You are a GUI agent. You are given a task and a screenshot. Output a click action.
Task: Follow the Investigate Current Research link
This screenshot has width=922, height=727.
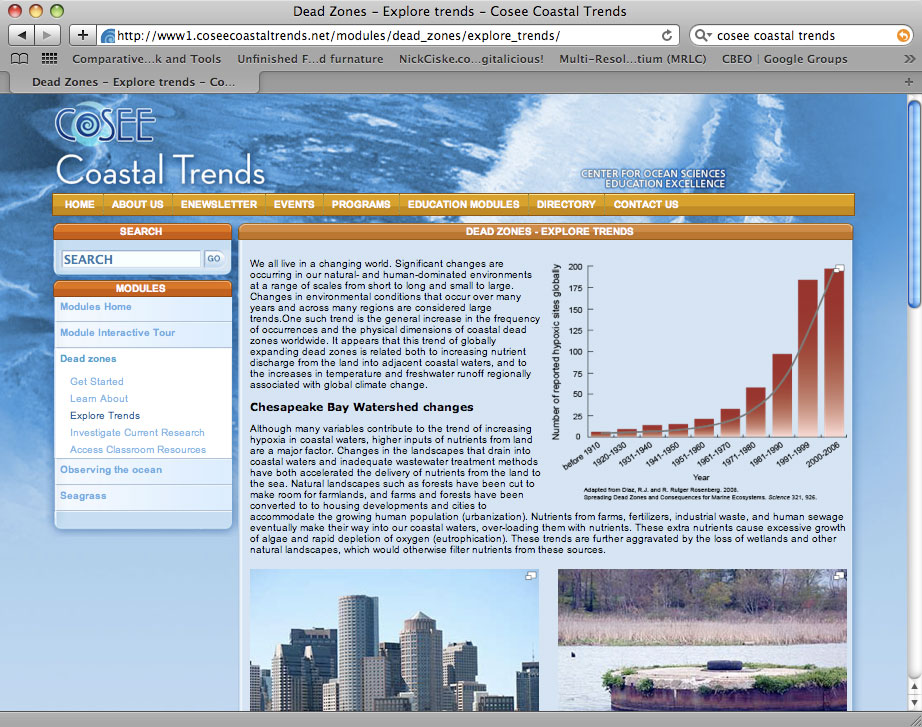click(137, 433)
